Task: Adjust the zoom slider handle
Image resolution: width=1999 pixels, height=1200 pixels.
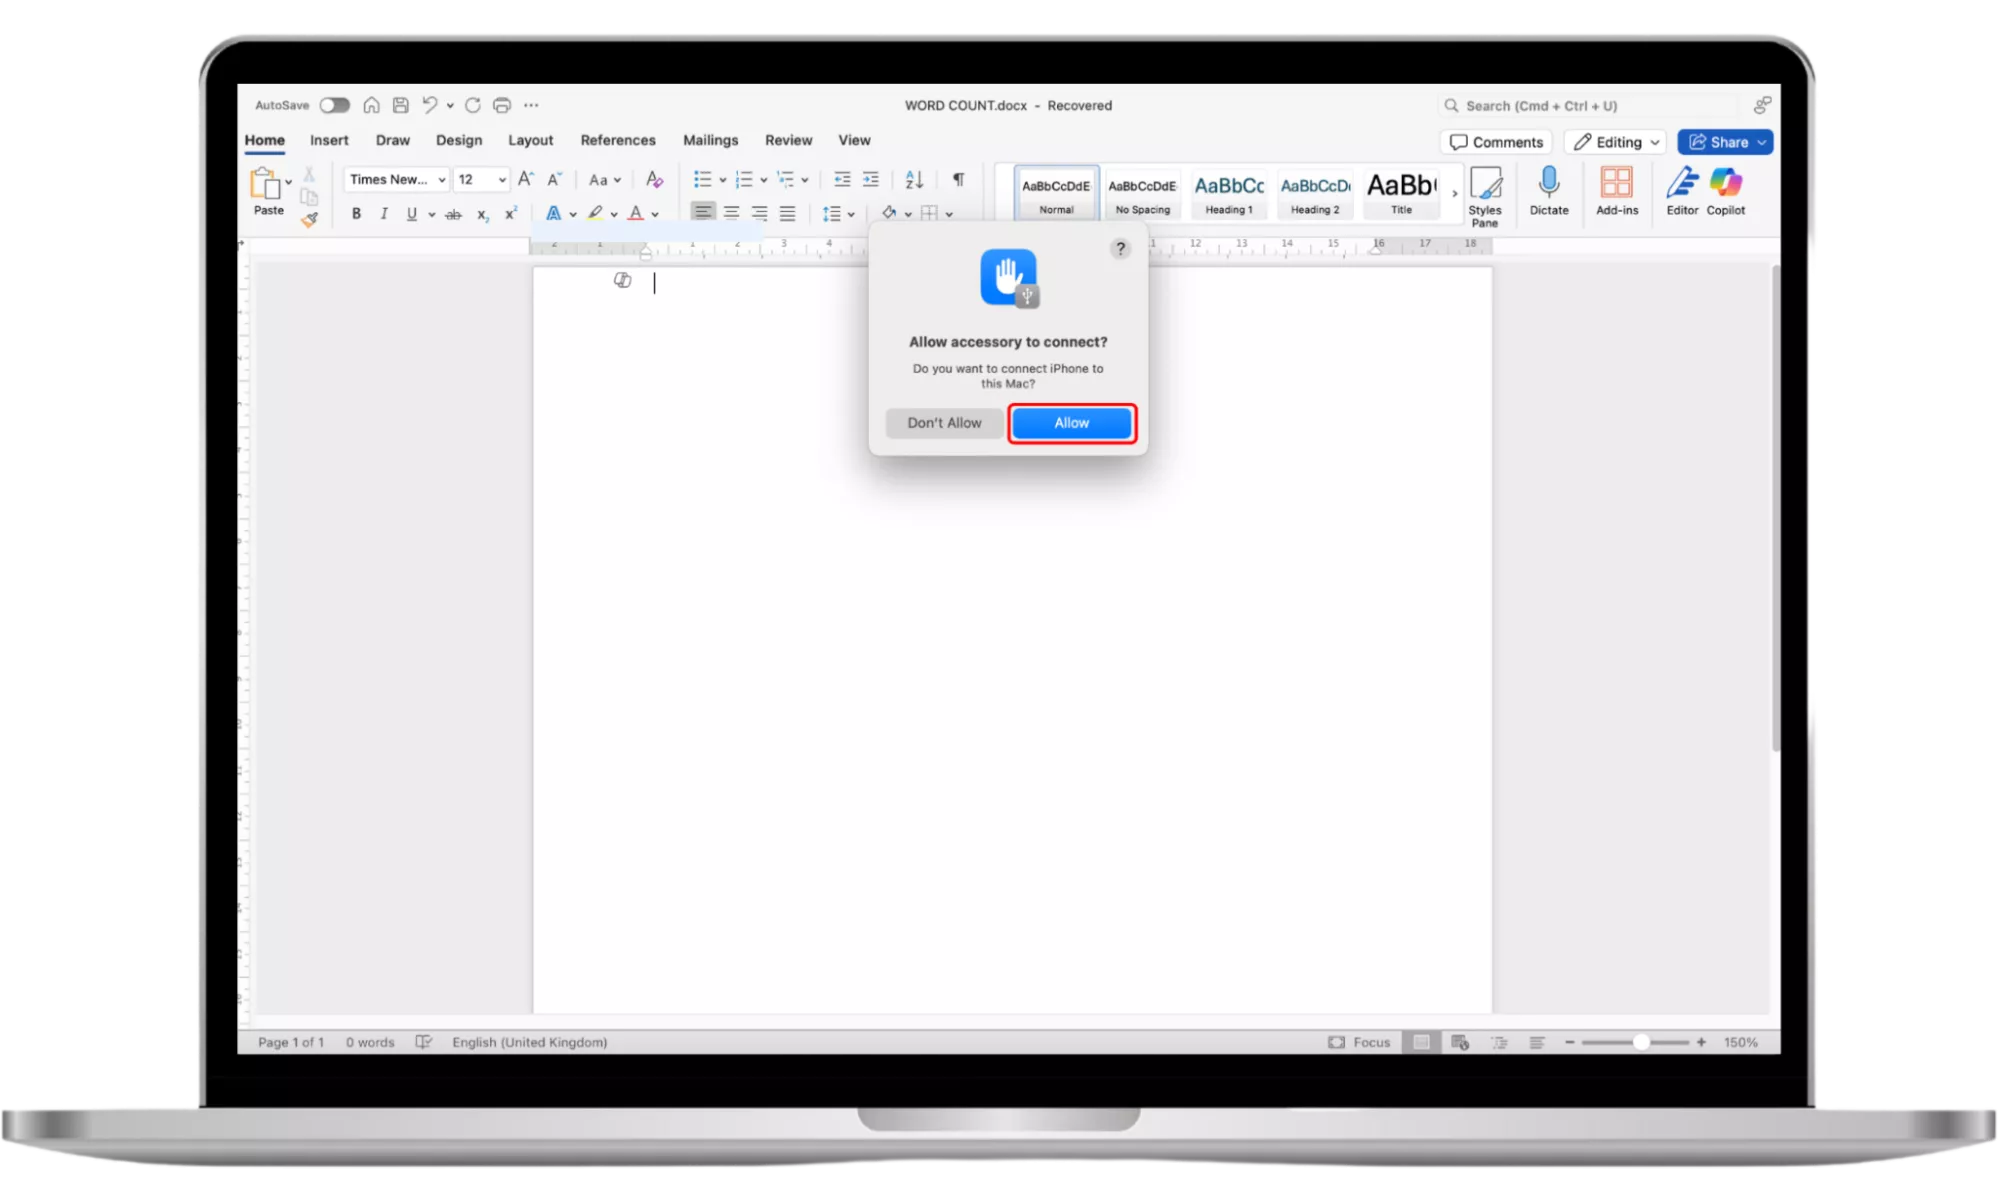Action: point(1640,1042)
